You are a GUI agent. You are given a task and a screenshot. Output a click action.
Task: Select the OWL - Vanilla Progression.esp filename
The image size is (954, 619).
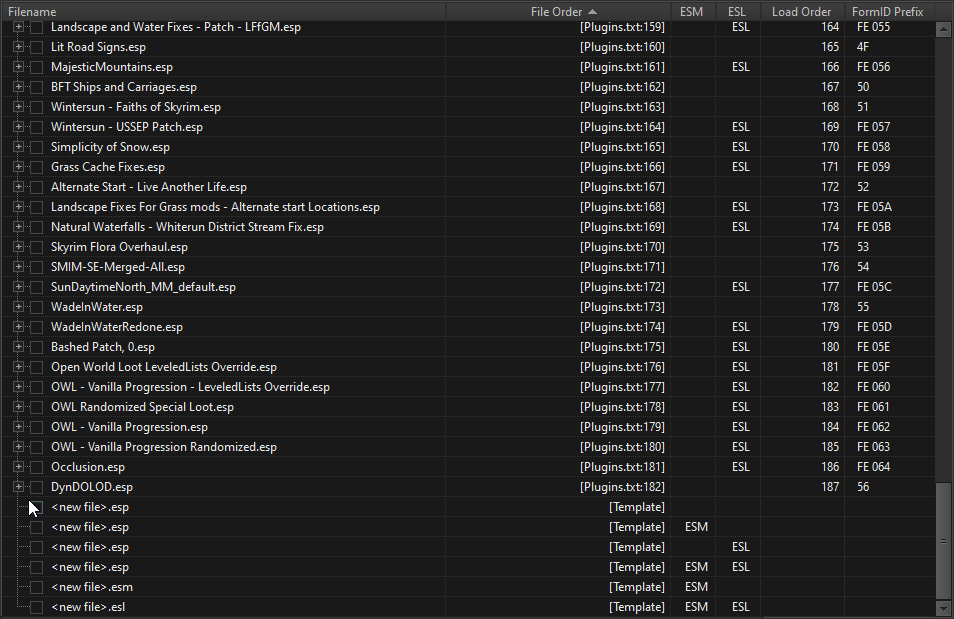pos(129,427)
